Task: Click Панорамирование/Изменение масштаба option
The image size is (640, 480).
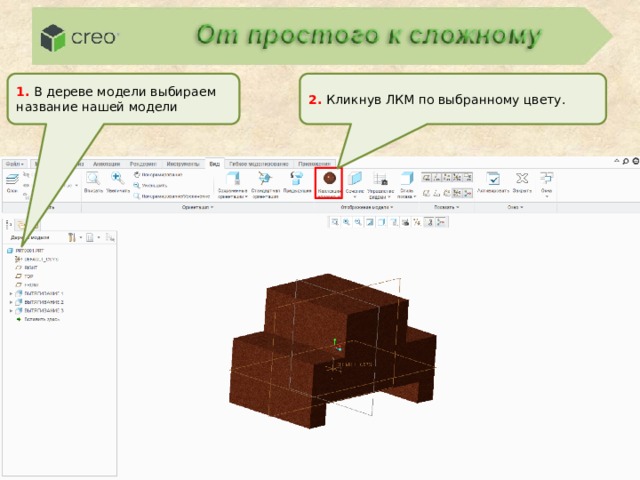Action: click(172, 196)
